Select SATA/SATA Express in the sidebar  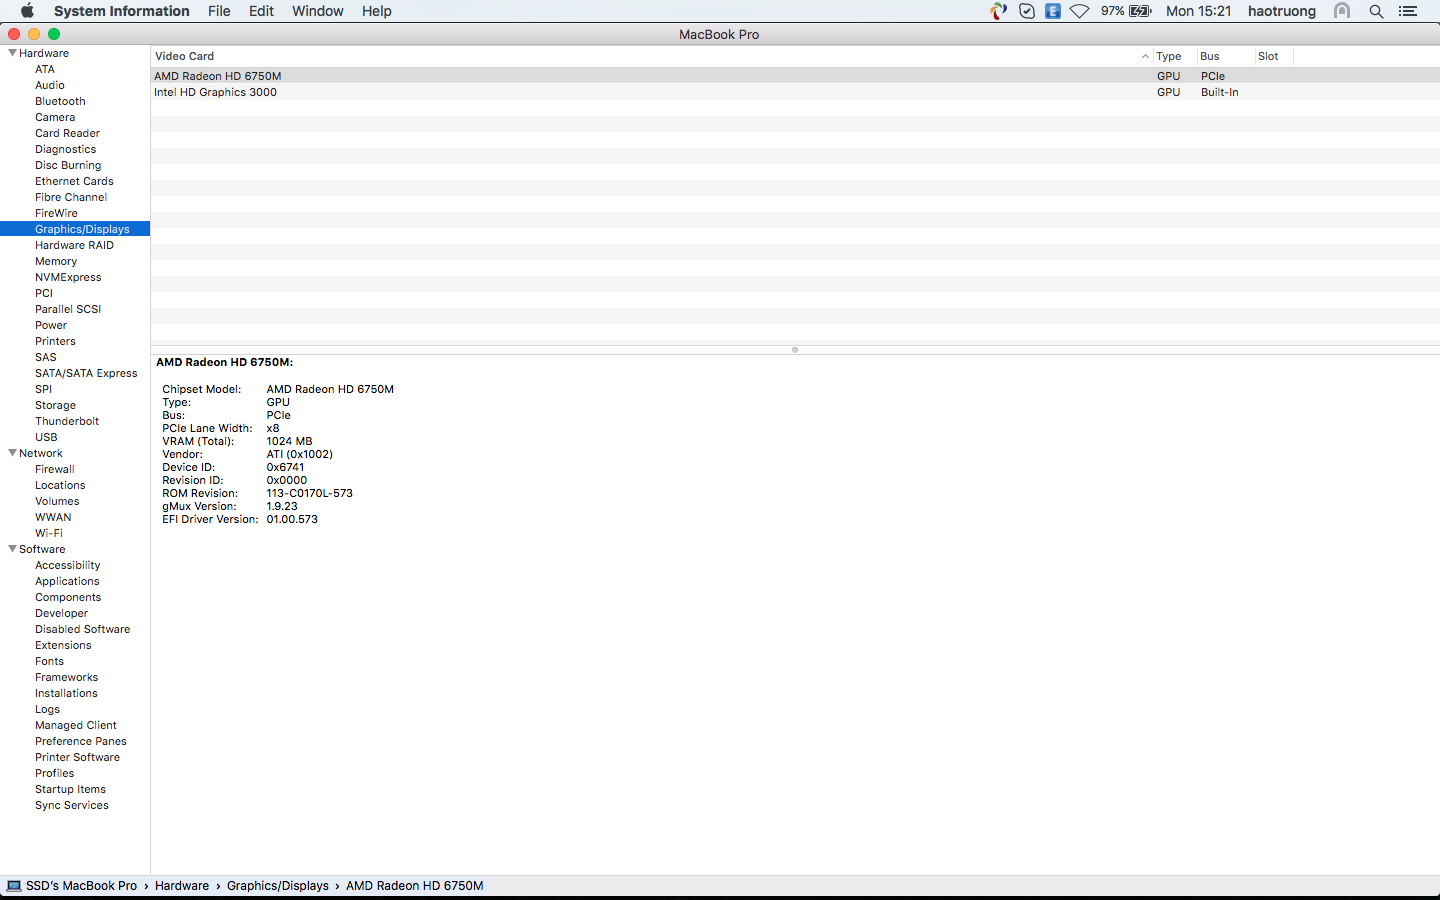click(x=86, y=373)
